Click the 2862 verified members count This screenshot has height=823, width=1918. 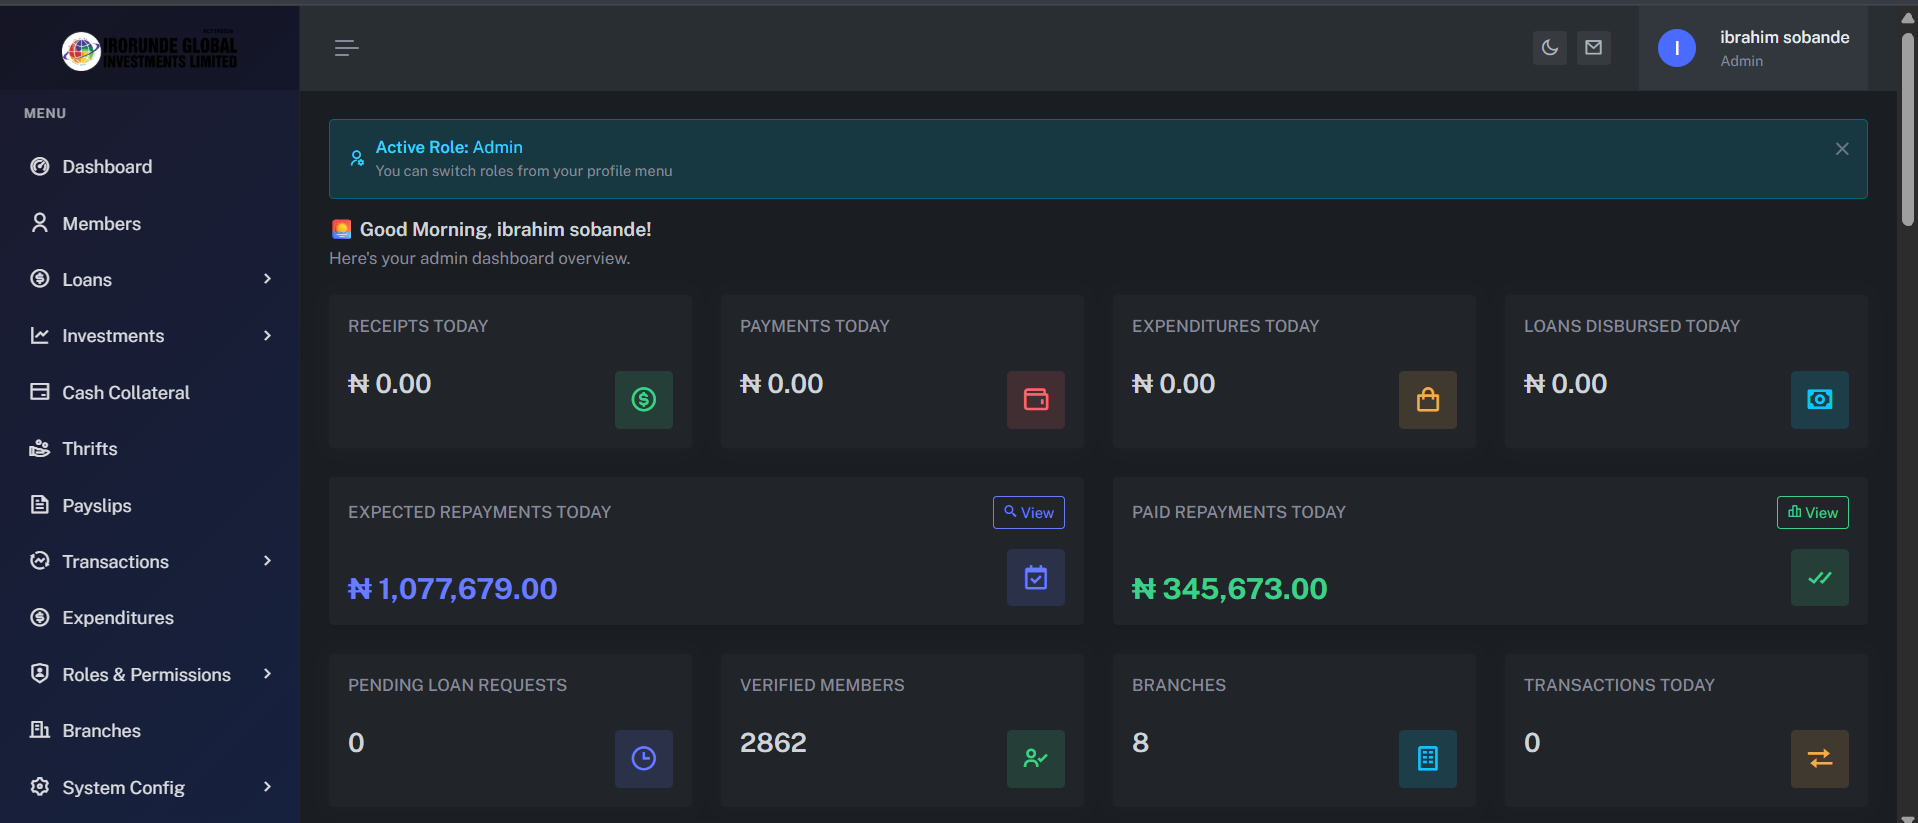coord(773,743)
